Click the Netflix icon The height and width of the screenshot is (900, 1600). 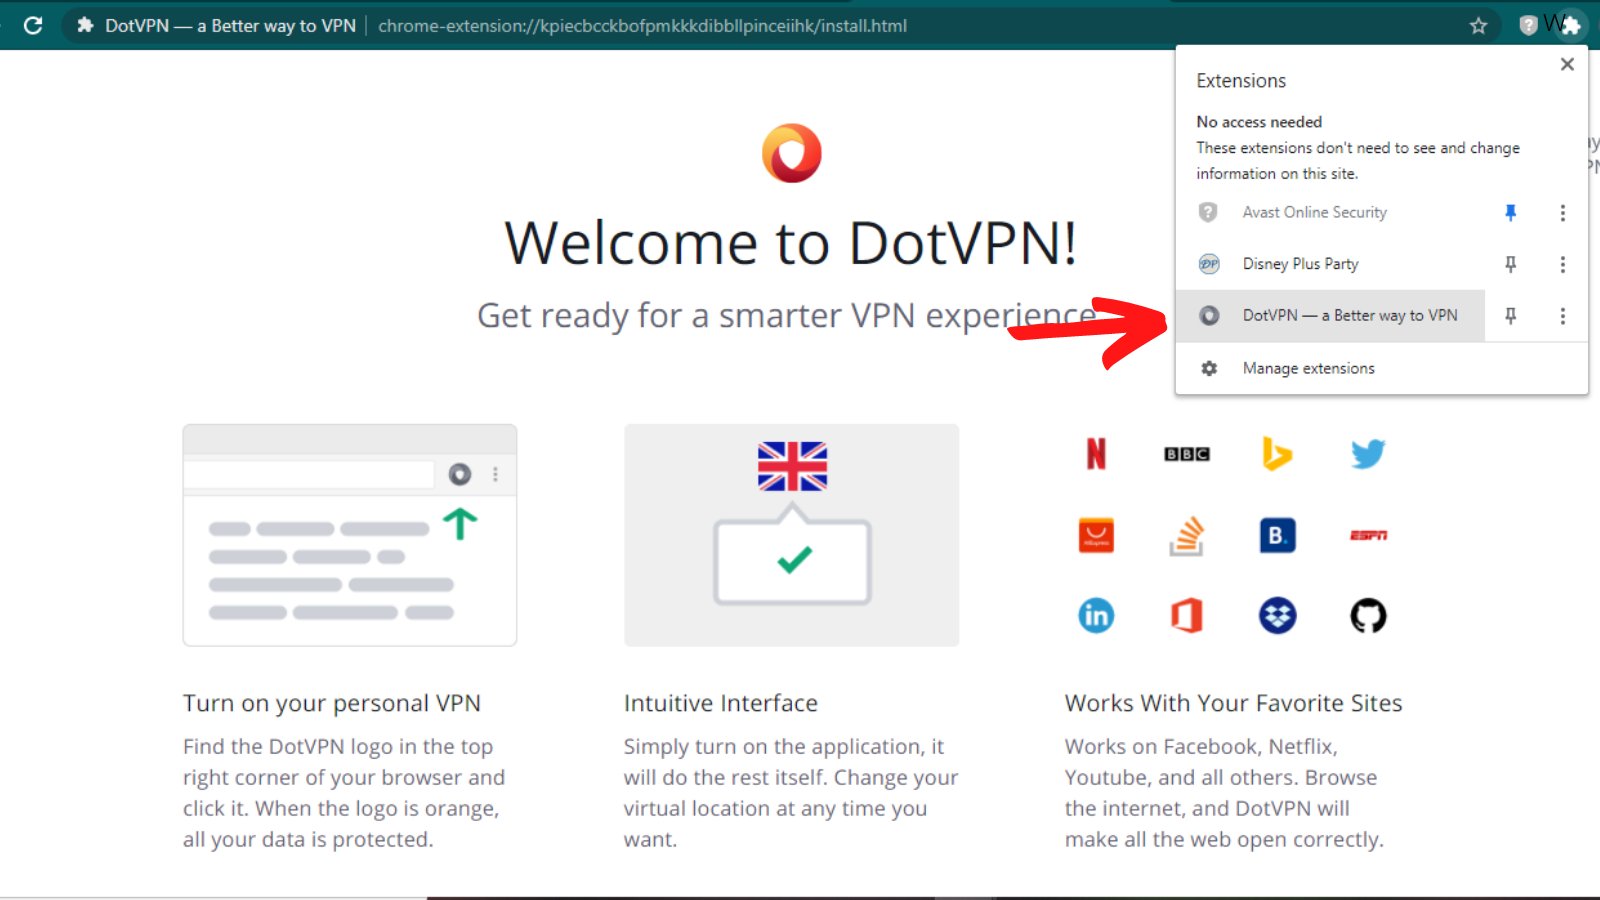pos(1096,454)
